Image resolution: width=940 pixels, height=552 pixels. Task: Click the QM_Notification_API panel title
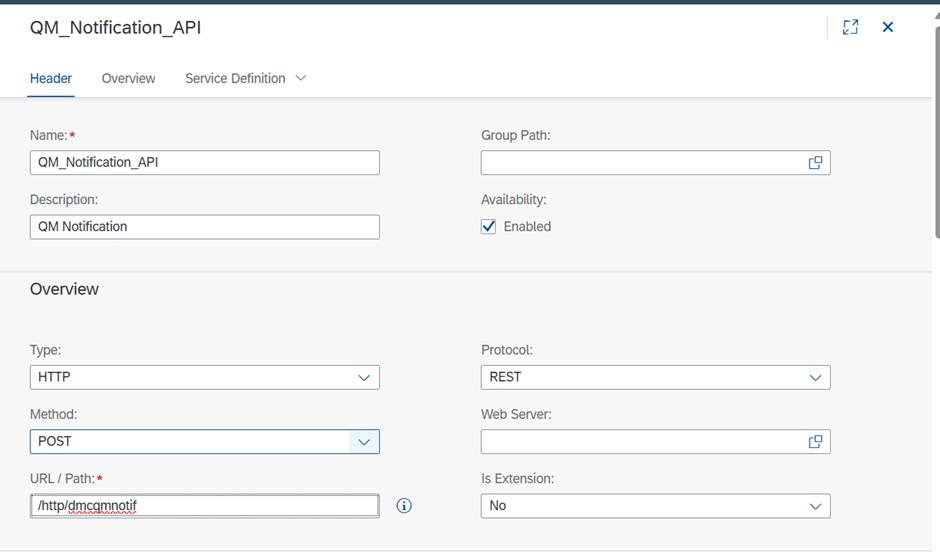tap(116, 28)
